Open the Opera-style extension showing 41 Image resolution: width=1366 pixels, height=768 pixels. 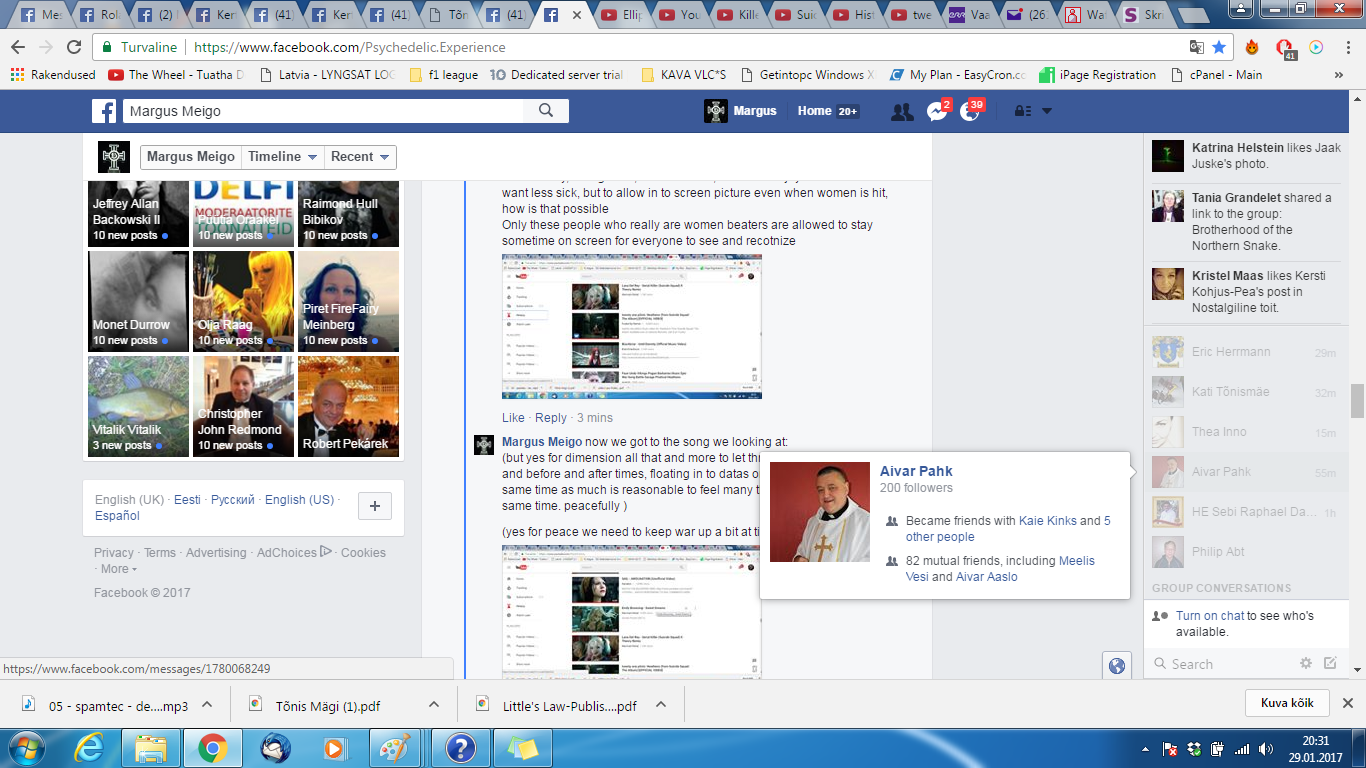point(1285,48)
